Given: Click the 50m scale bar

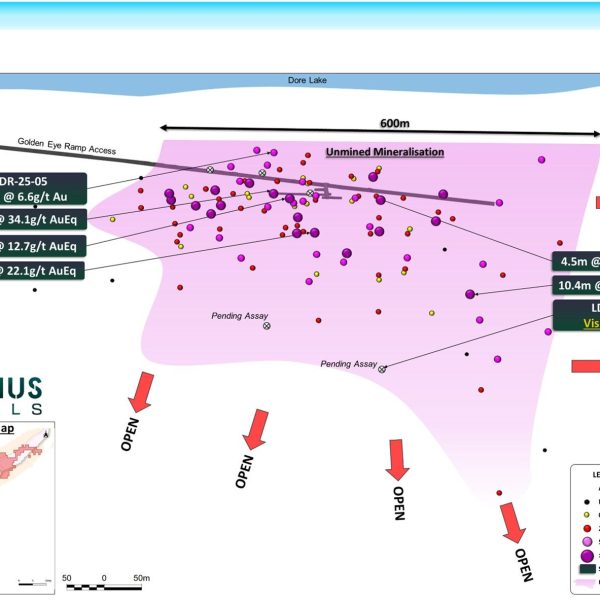Looking at the screenshot, I should (104, 578).
